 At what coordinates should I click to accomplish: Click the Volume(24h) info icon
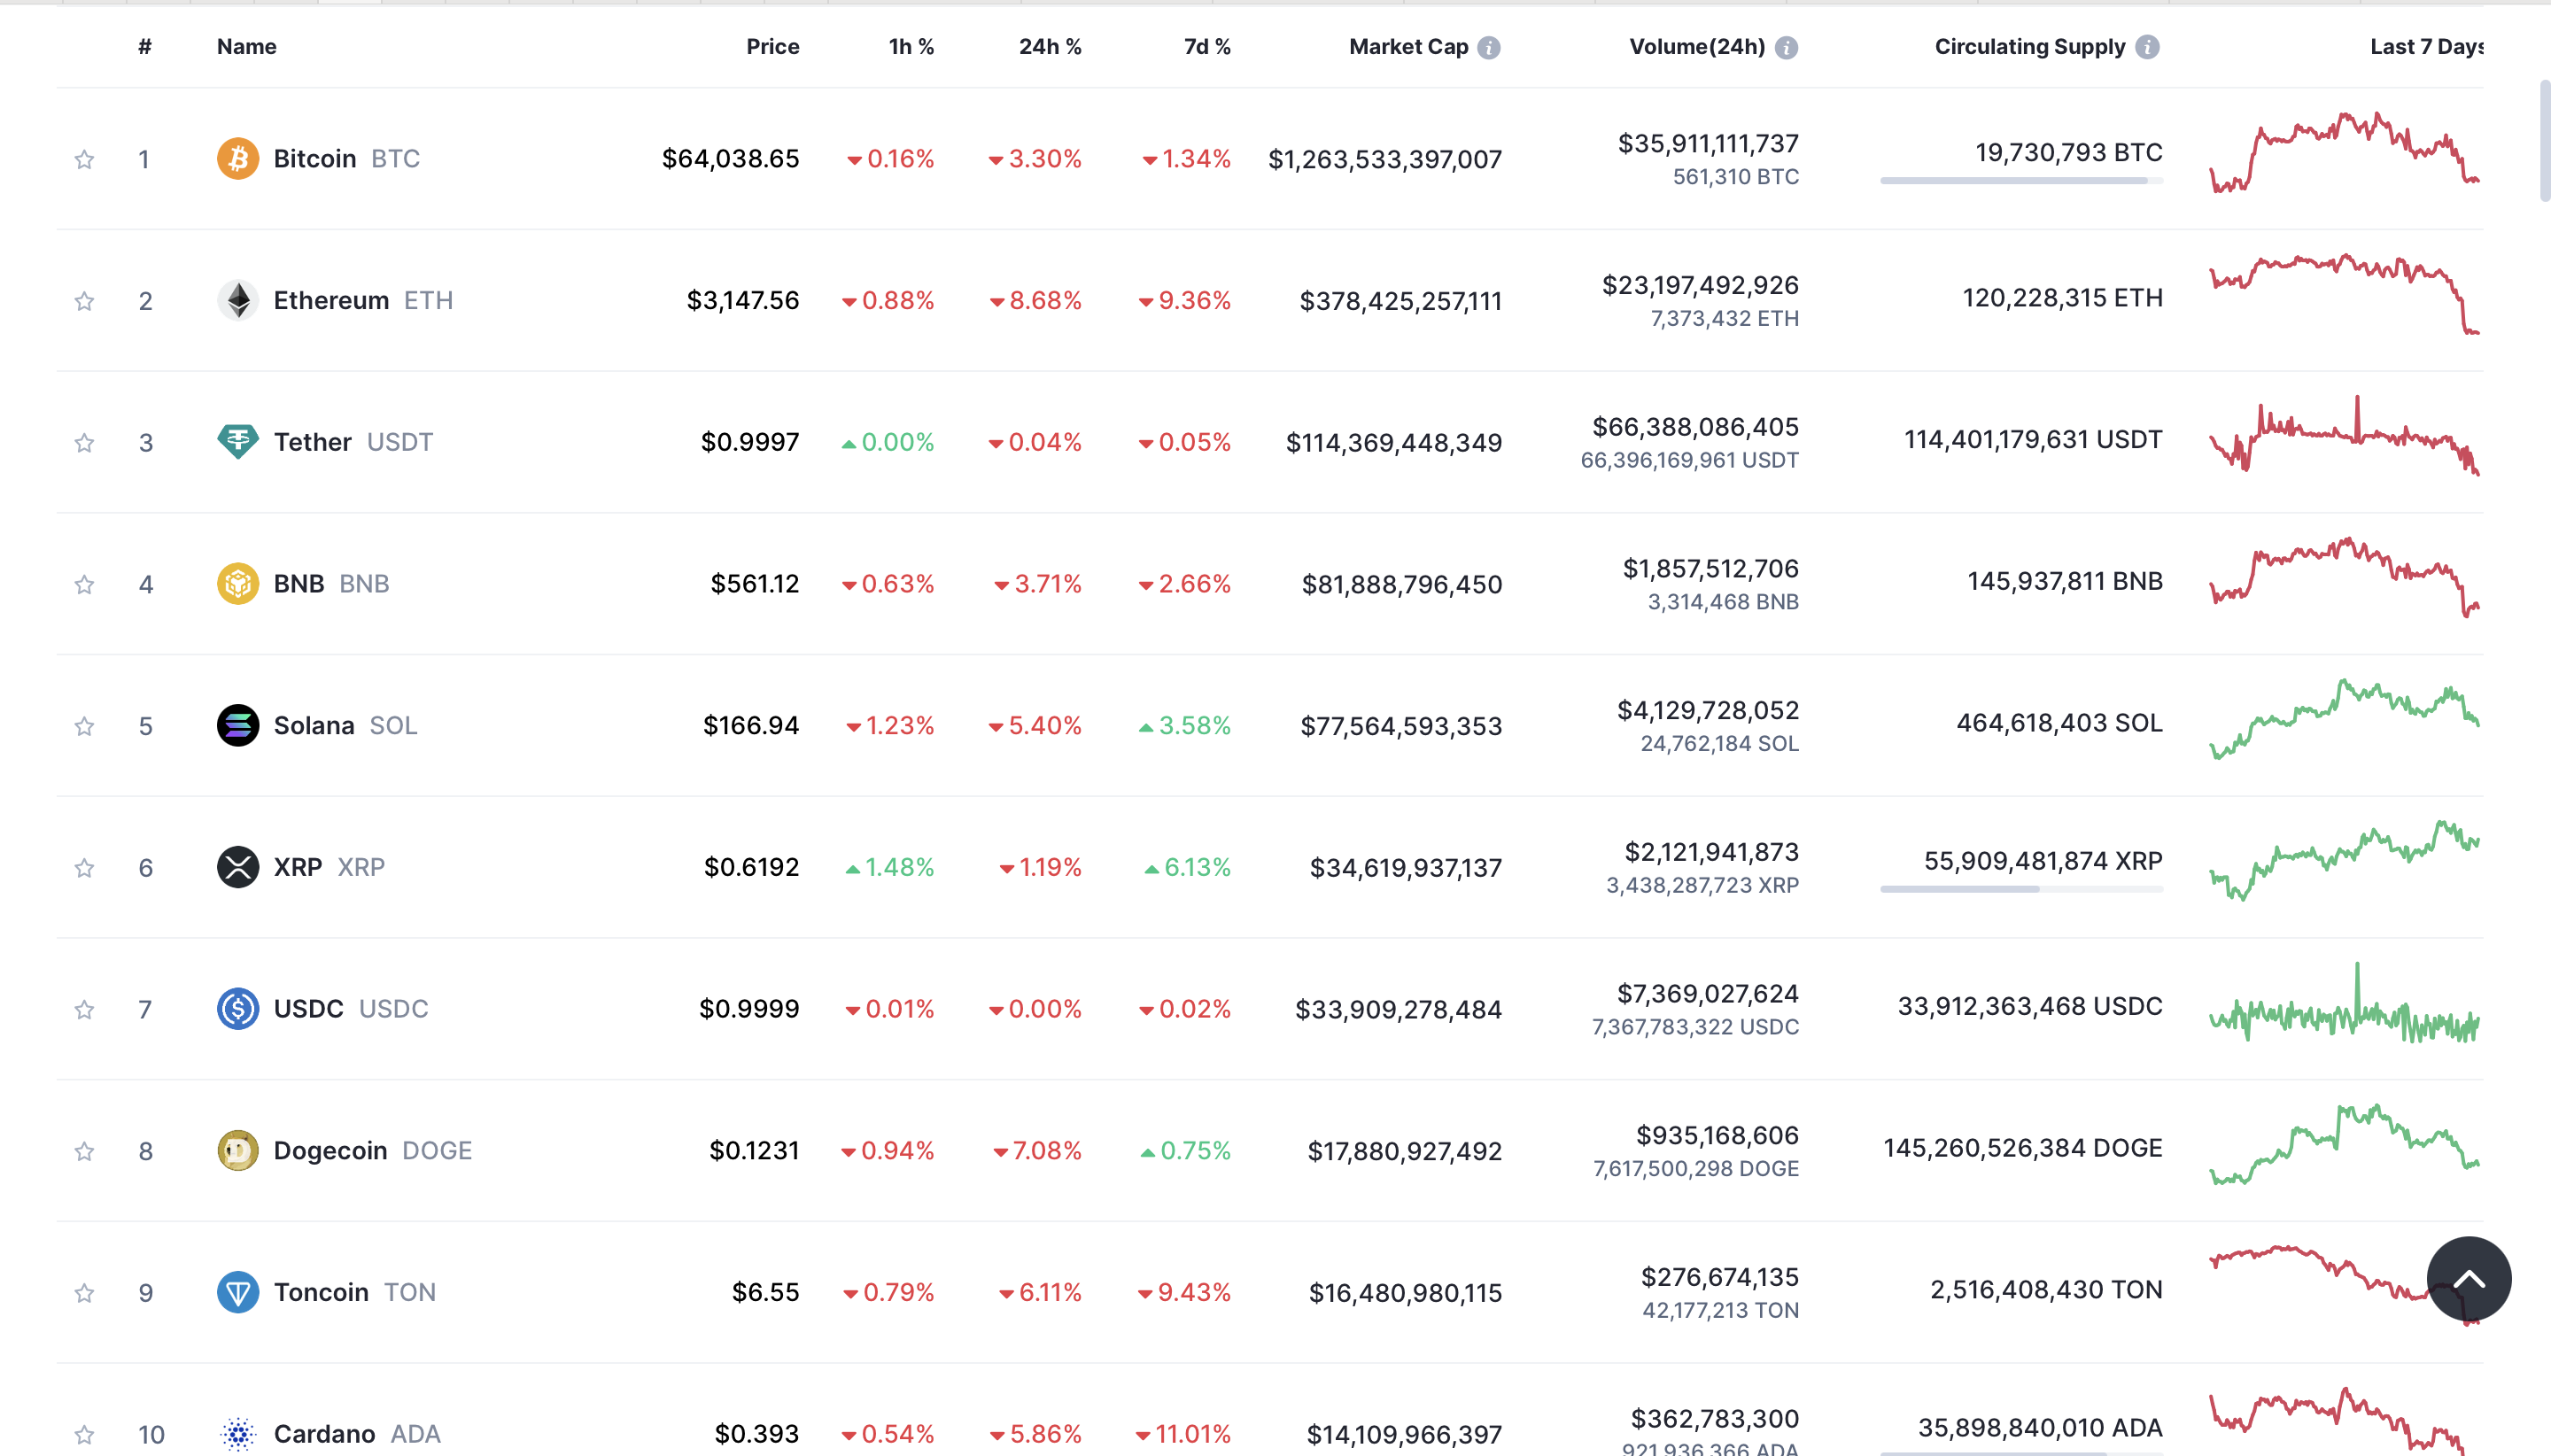(x=1786, y=47)
